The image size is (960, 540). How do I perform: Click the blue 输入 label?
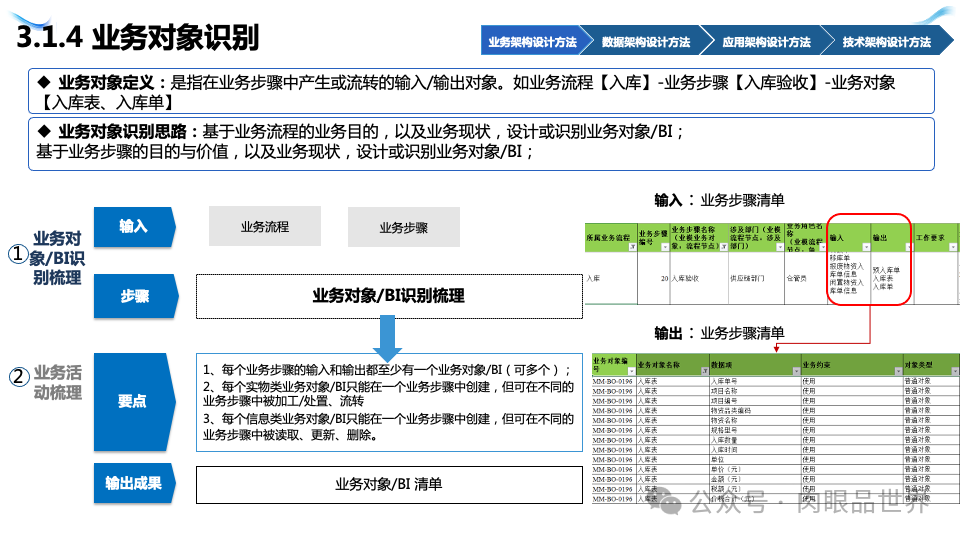[134, 227]
